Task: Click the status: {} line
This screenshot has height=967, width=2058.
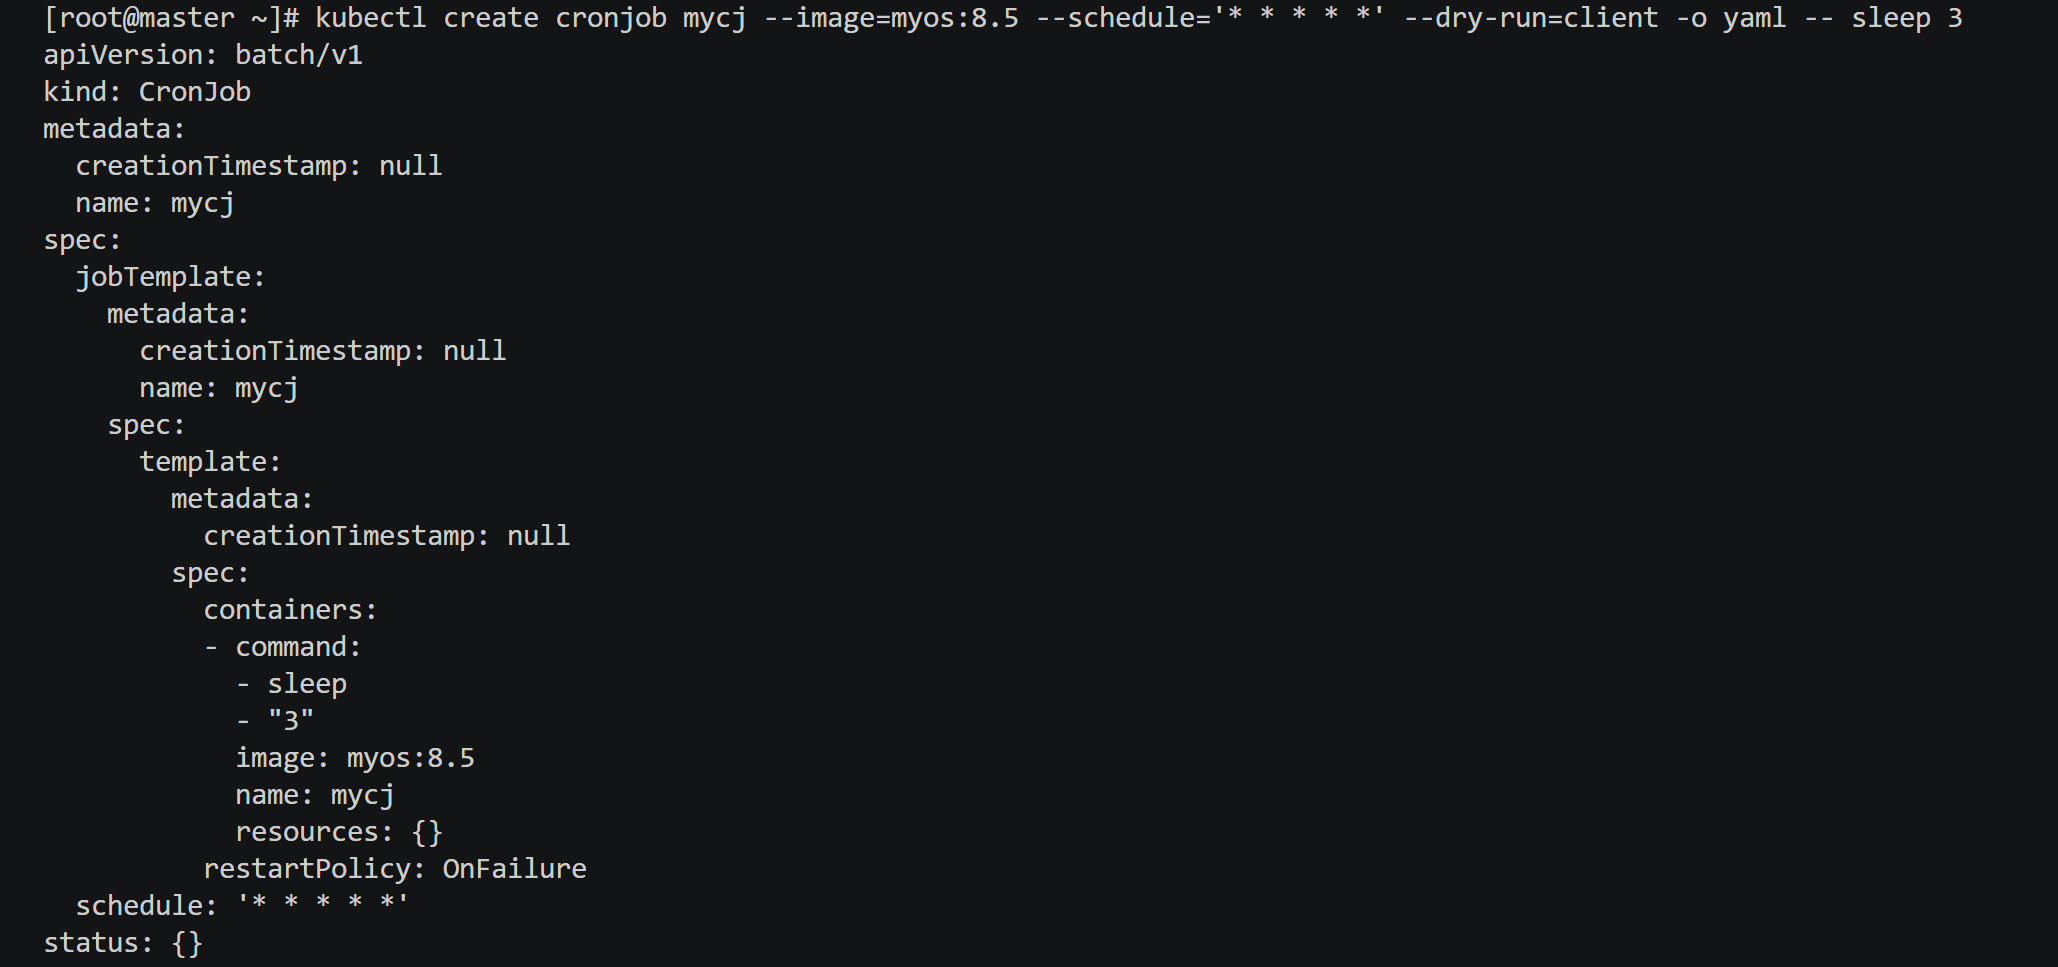Action: point(123,943)
